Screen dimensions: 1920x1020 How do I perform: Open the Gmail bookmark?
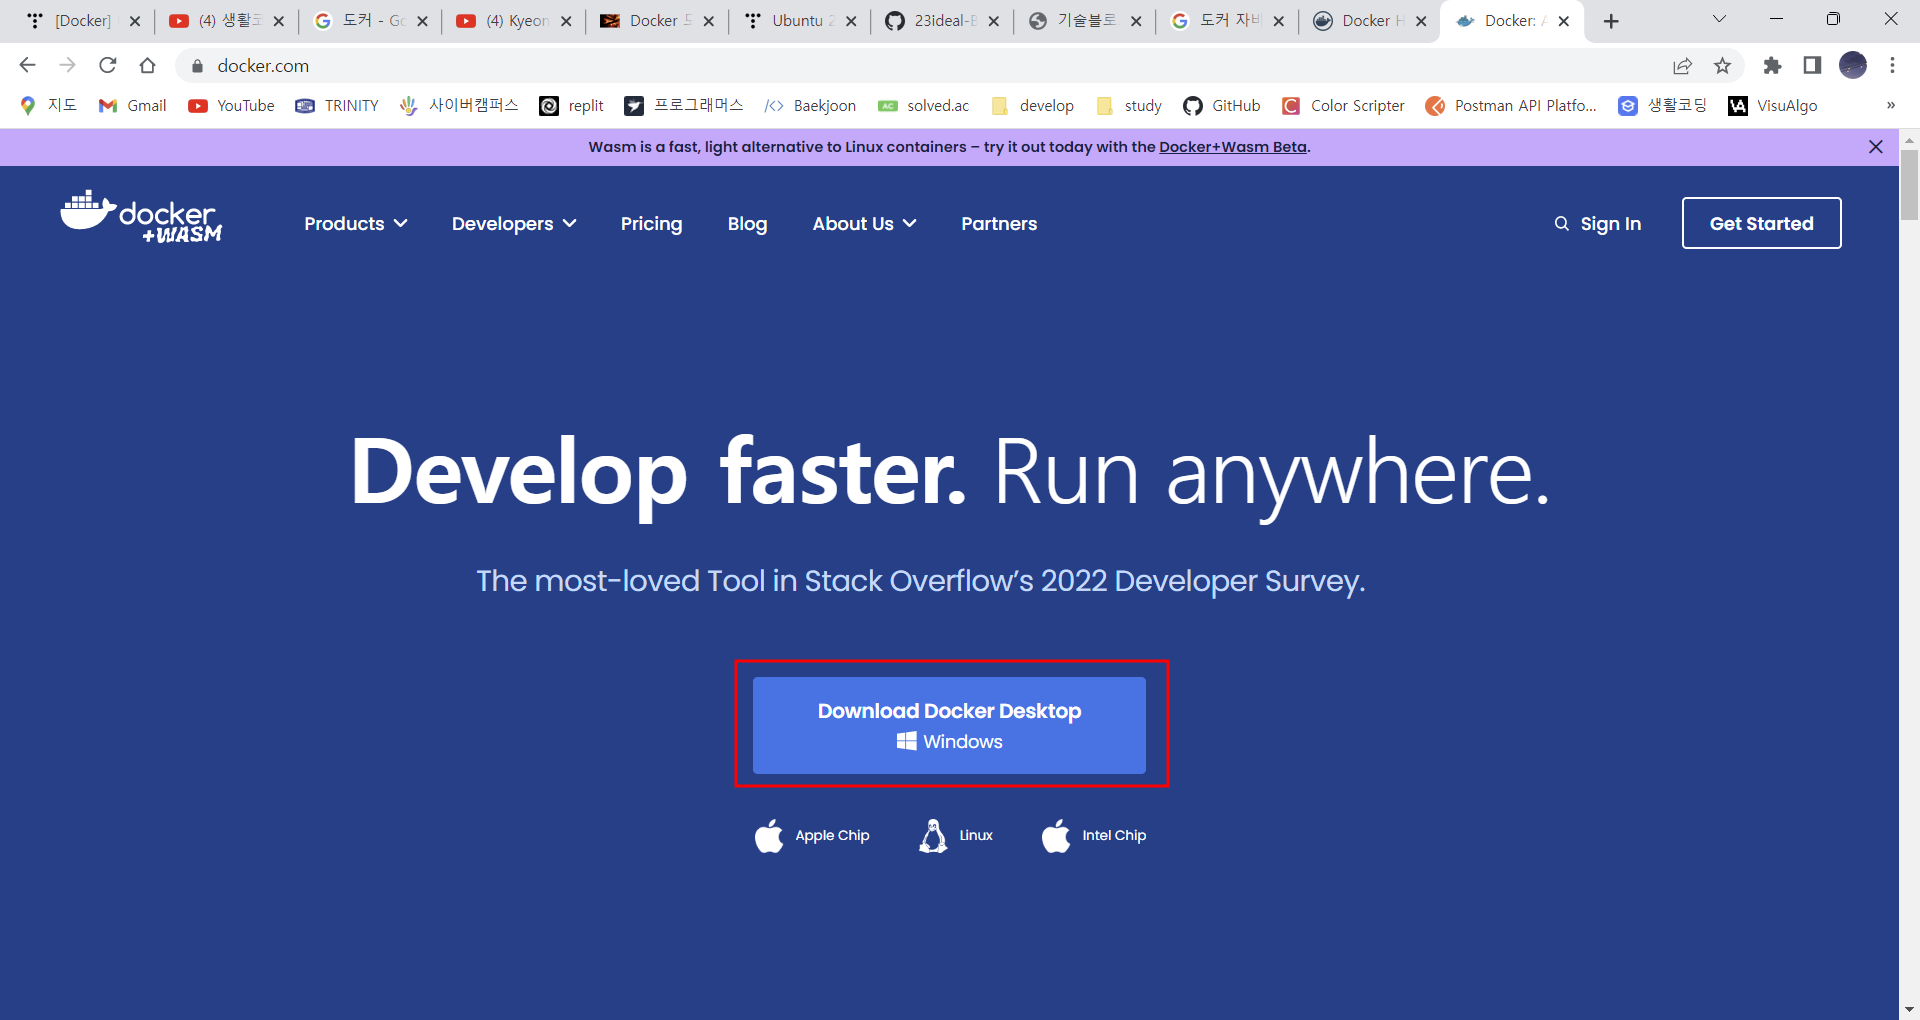(133, 106)
